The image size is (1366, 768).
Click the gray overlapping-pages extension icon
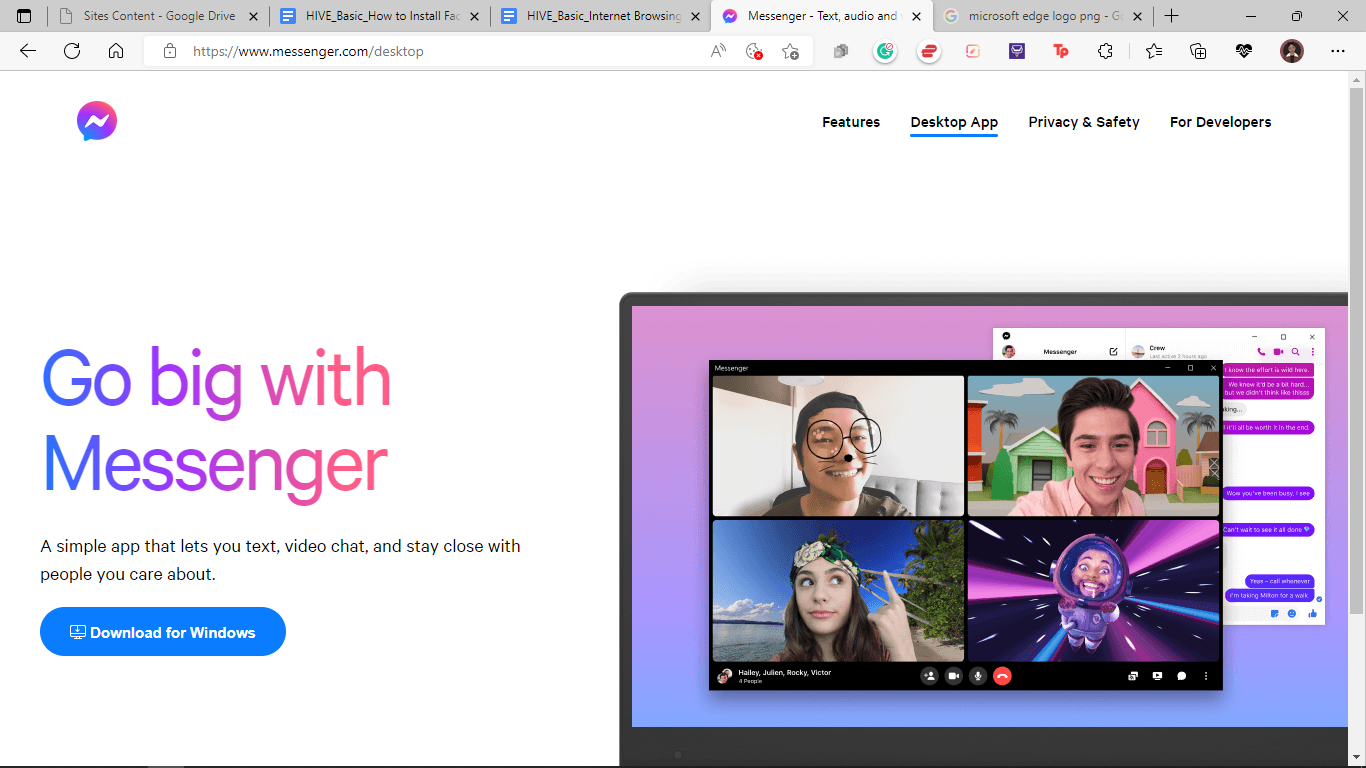tap(841, 51)
